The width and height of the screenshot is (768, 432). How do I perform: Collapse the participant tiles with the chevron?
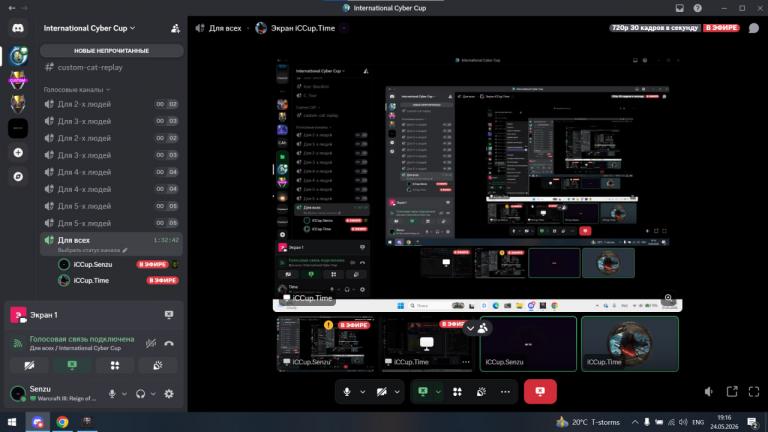[x=470, y=328]
